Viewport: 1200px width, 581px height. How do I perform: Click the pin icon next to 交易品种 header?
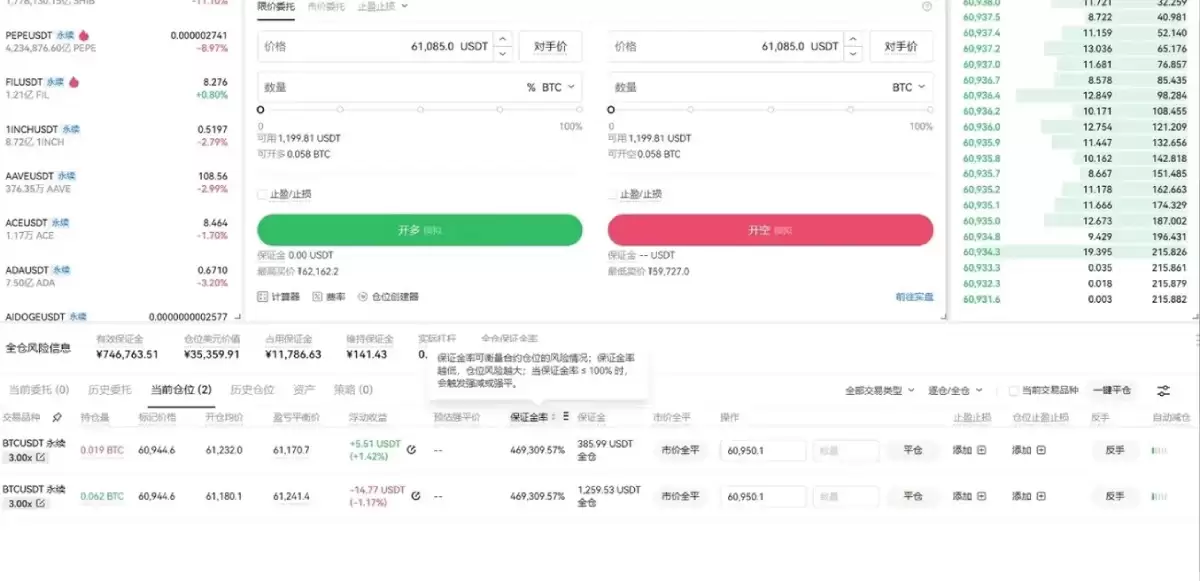[x=55, y=417]
